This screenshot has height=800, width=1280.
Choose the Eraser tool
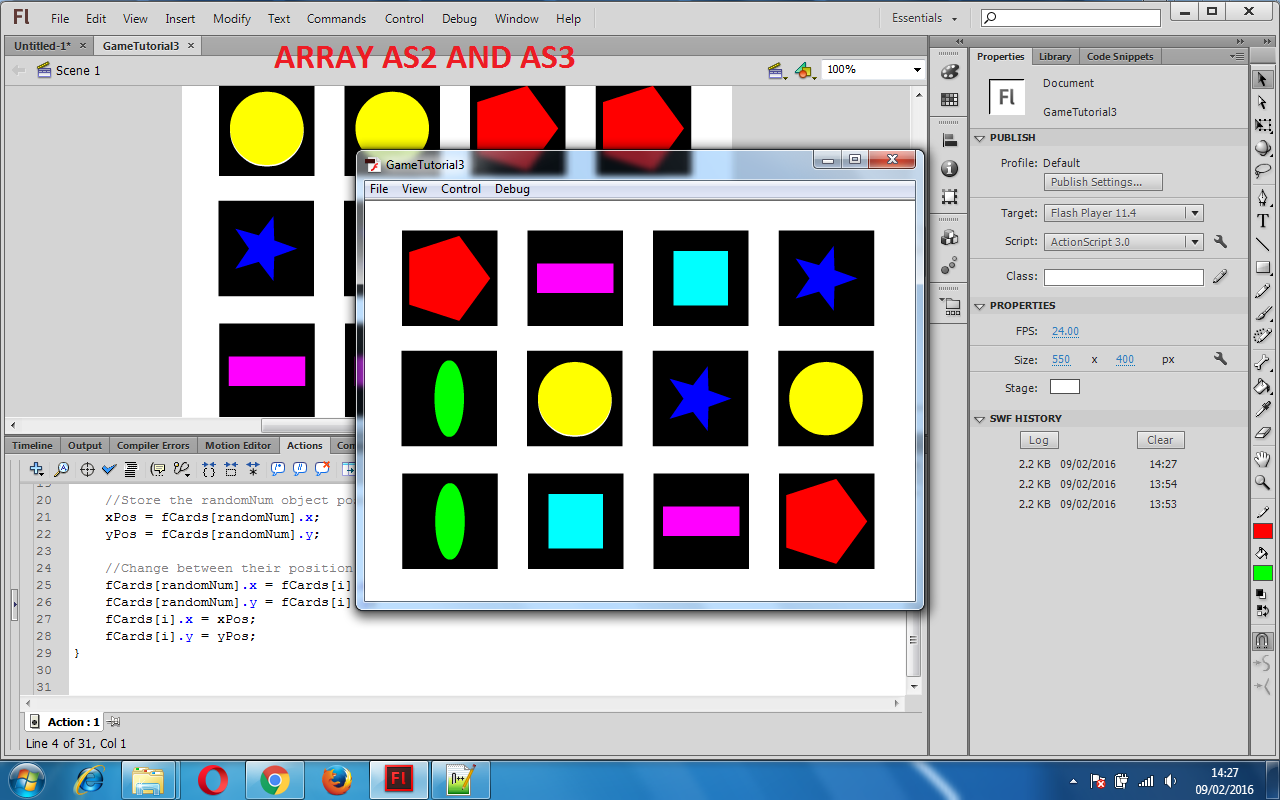click(1262, 432)
